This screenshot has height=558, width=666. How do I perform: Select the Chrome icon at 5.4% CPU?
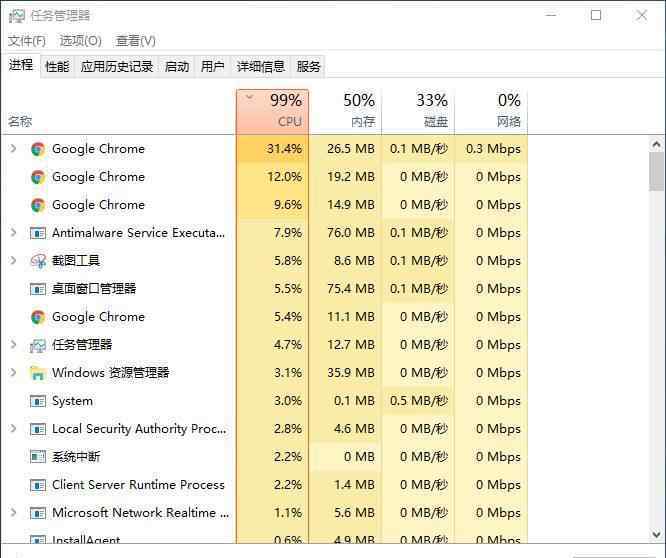click(38, 317)
